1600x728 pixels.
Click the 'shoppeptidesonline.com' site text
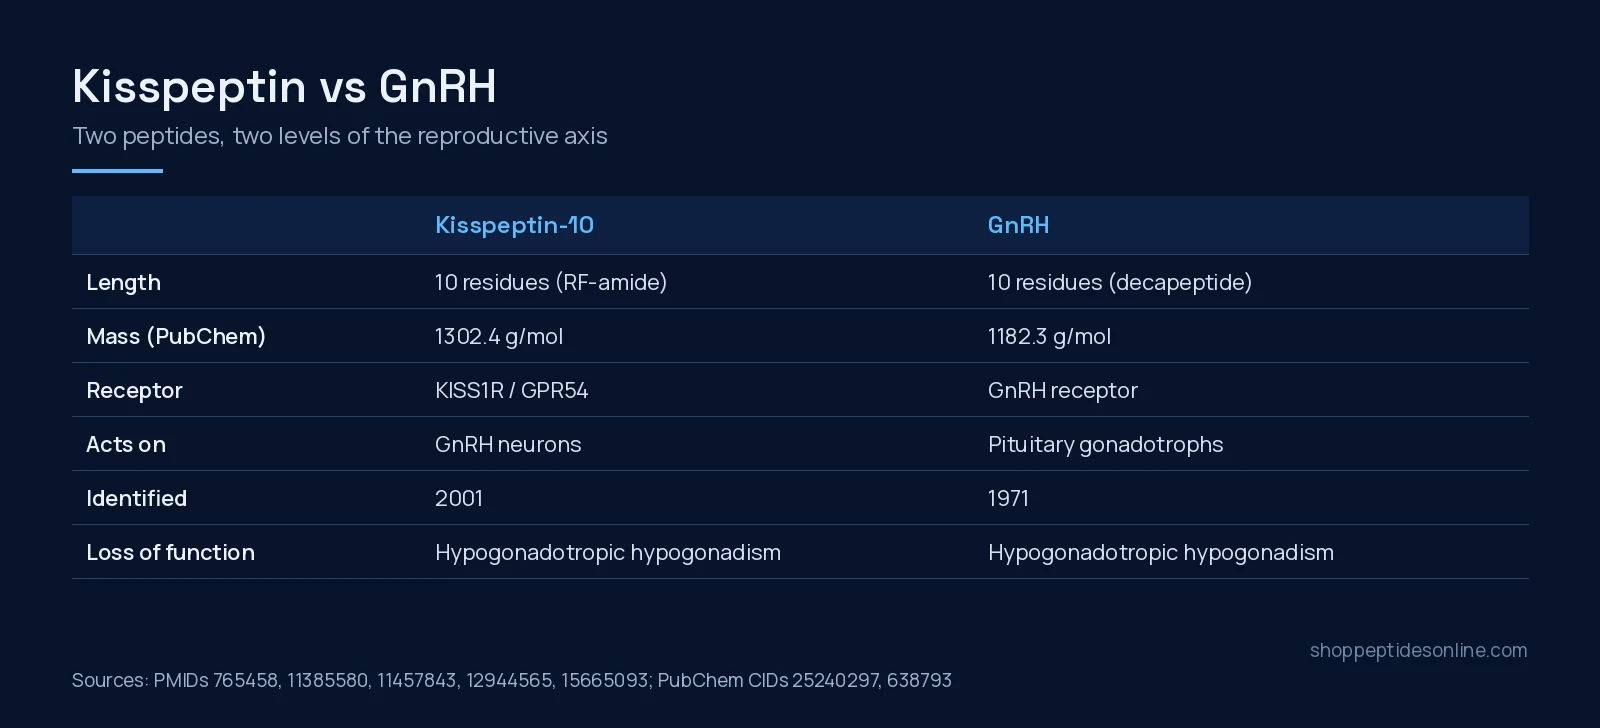1419,651
